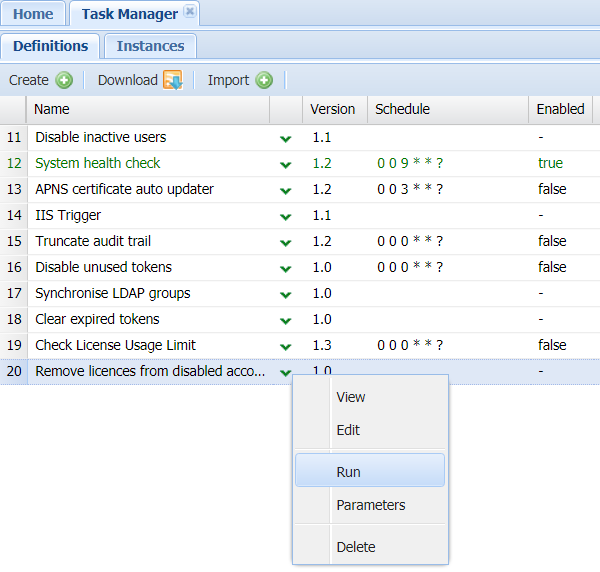Expand green arrow on Clear expired tokens row

(286, 320)
